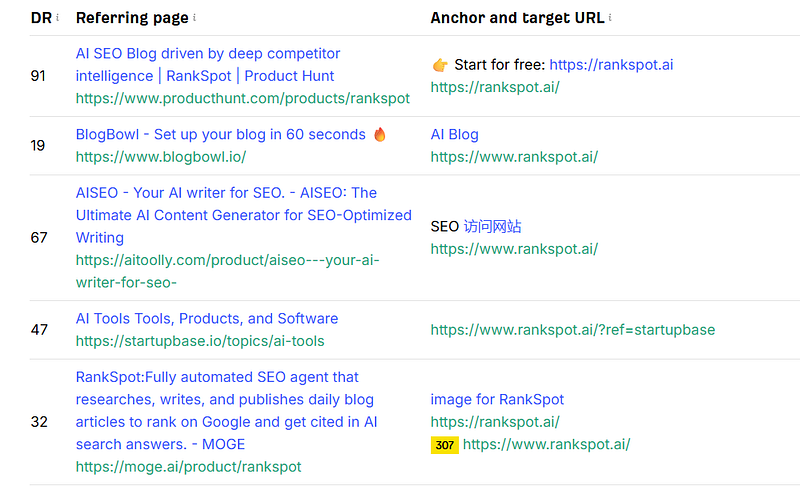The image size is (800, 486).
Task: Click the image for RankSpot anchor link
Action: pyautogui.click(x=497, y=399)
